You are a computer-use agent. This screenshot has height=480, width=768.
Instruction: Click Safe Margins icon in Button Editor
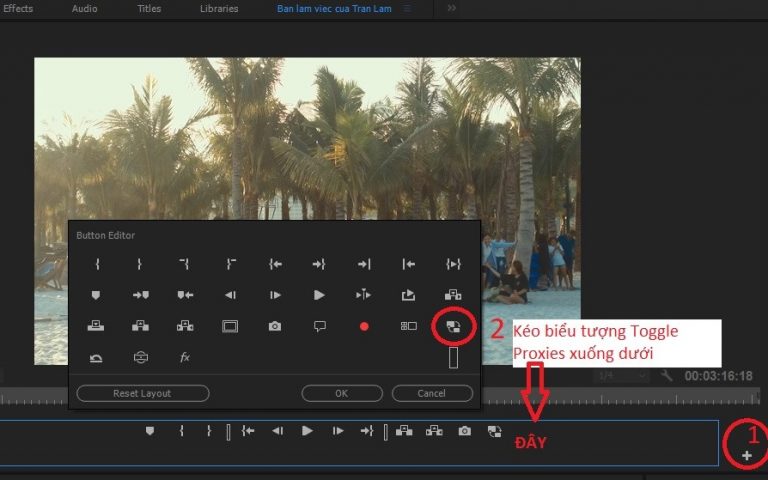coord(230,326)
